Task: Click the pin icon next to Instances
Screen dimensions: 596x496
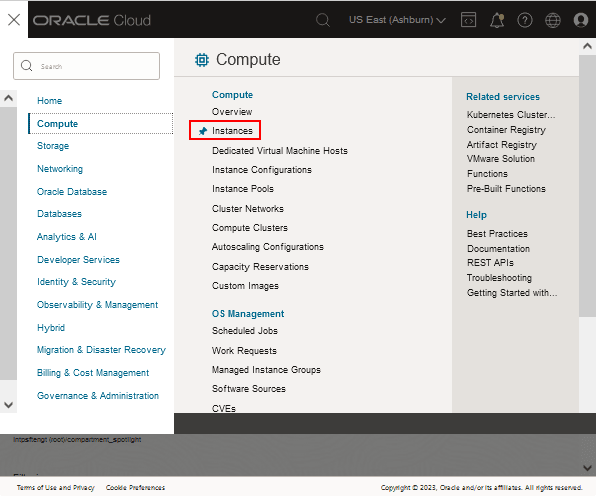Action: pos(203,131)
